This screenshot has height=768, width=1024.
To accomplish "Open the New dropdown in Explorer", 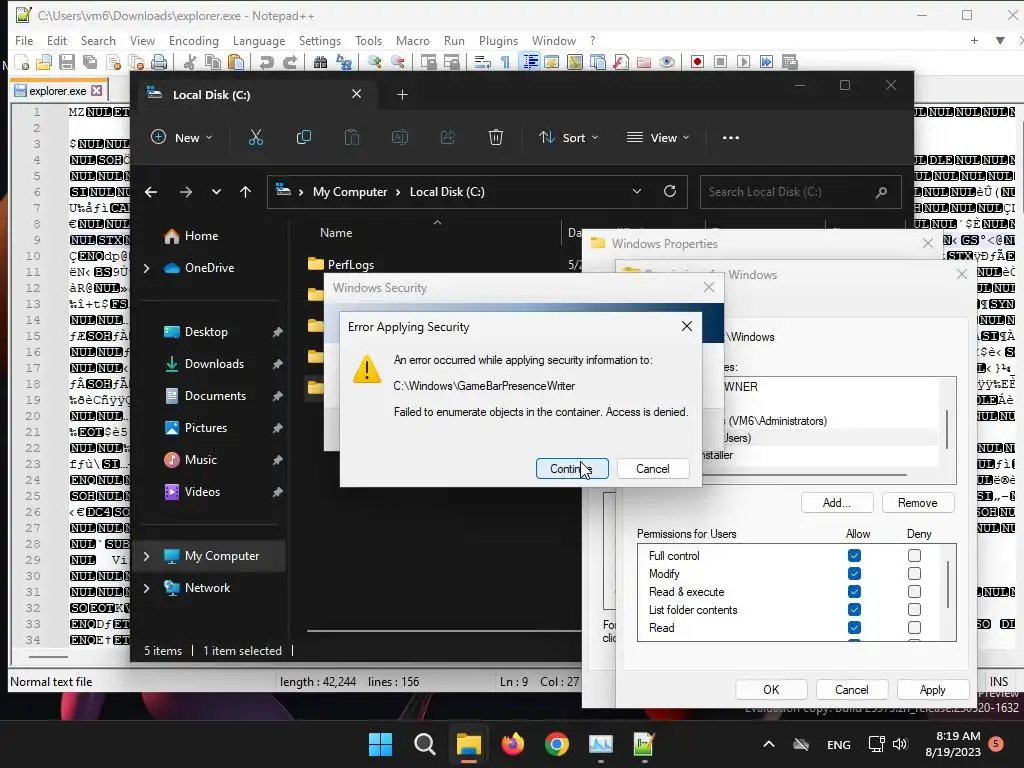I will 182,138.
